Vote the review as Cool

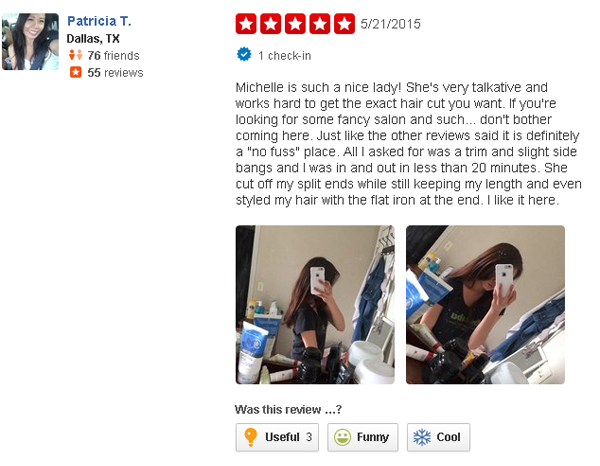(438, 437)
